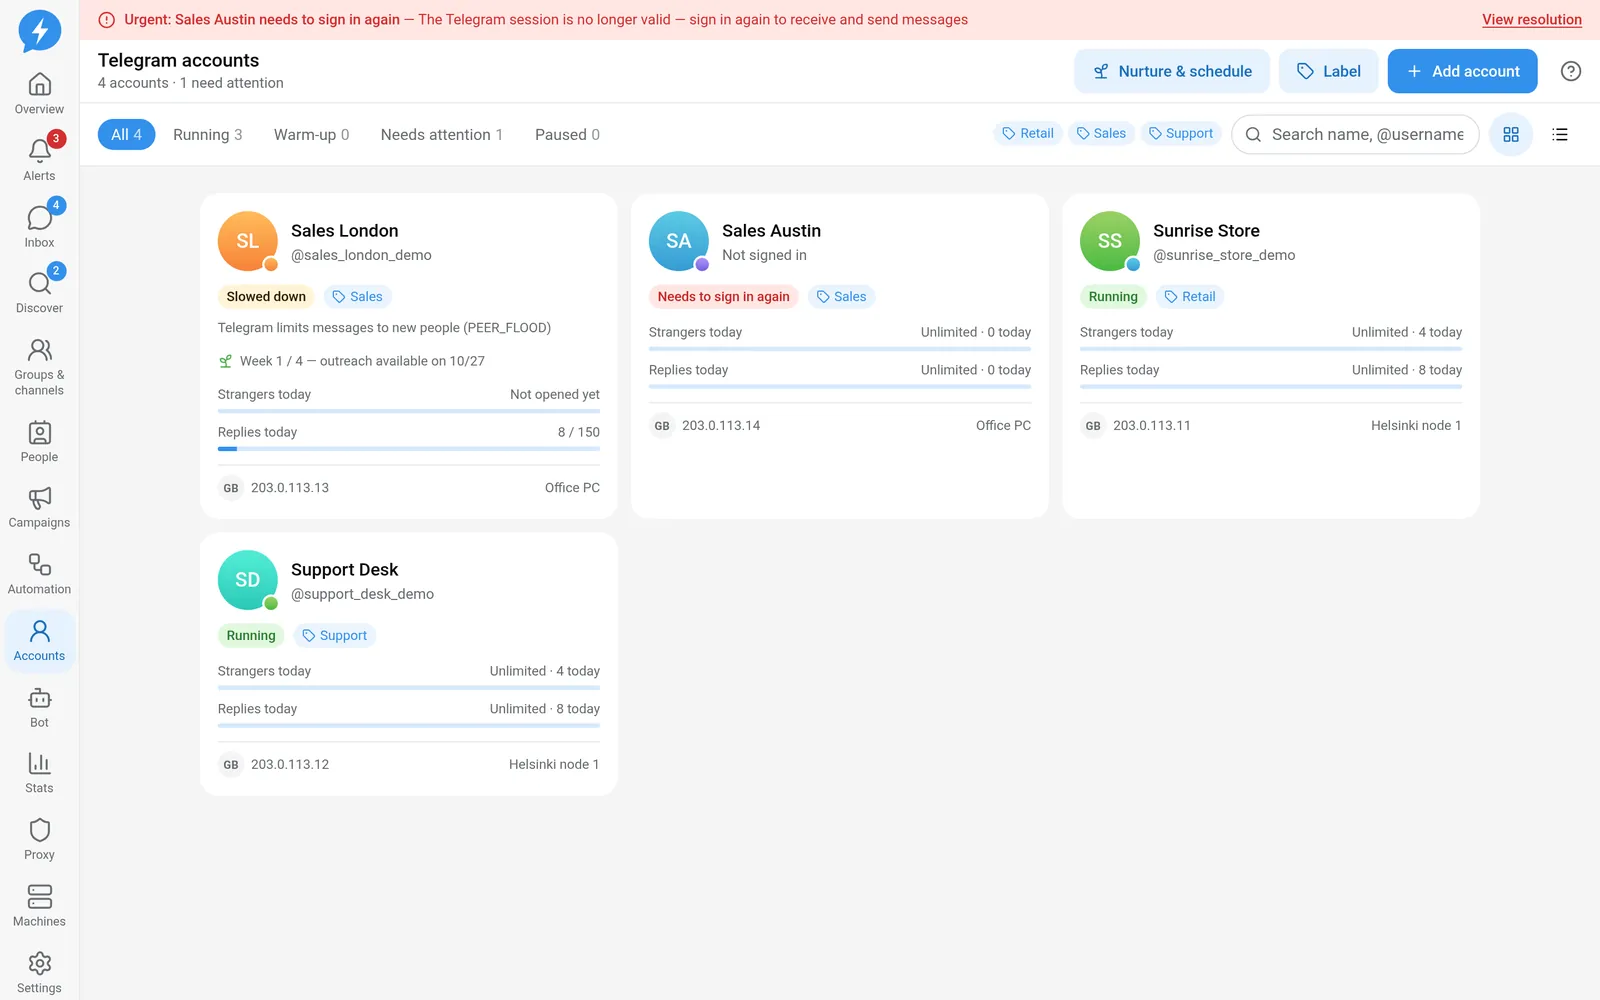Switch to the Running 3 tab
1600x1000 pixels.
coord(208,134)
